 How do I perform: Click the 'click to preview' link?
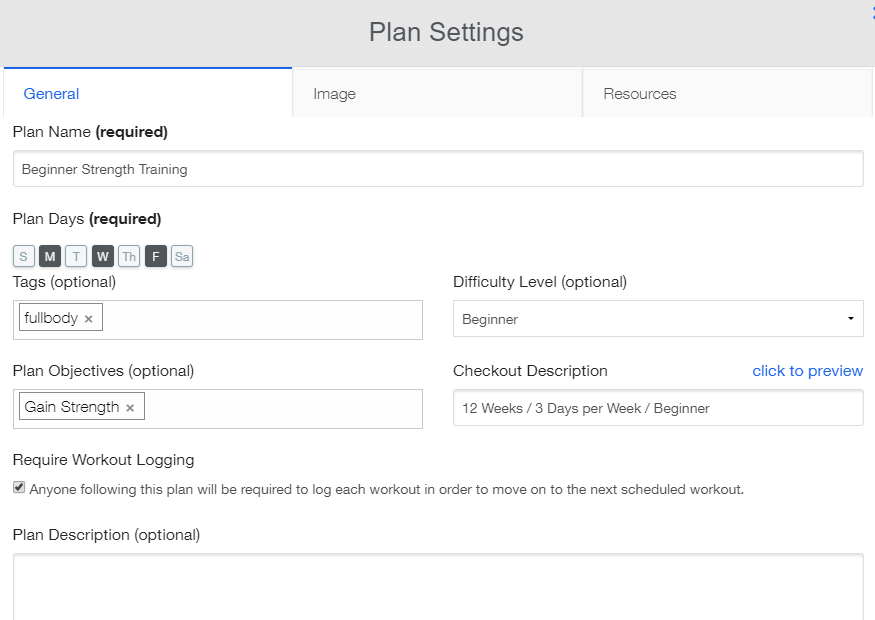click(x=807, y=371)
